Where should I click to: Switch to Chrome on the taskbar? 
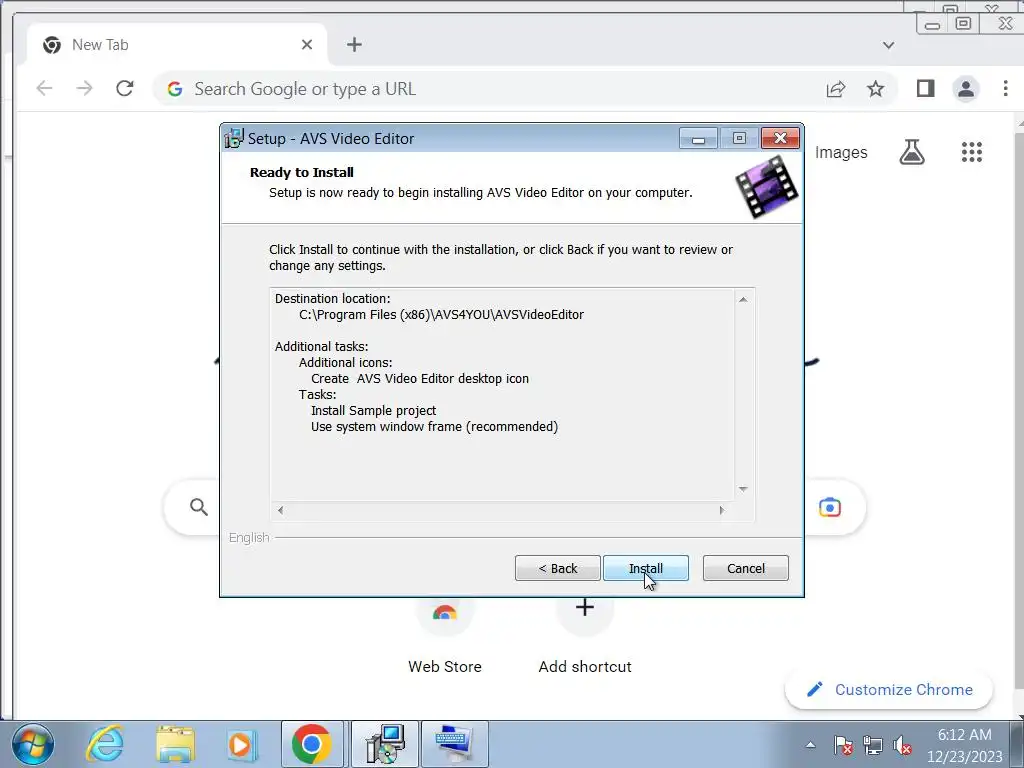point(312,744)
